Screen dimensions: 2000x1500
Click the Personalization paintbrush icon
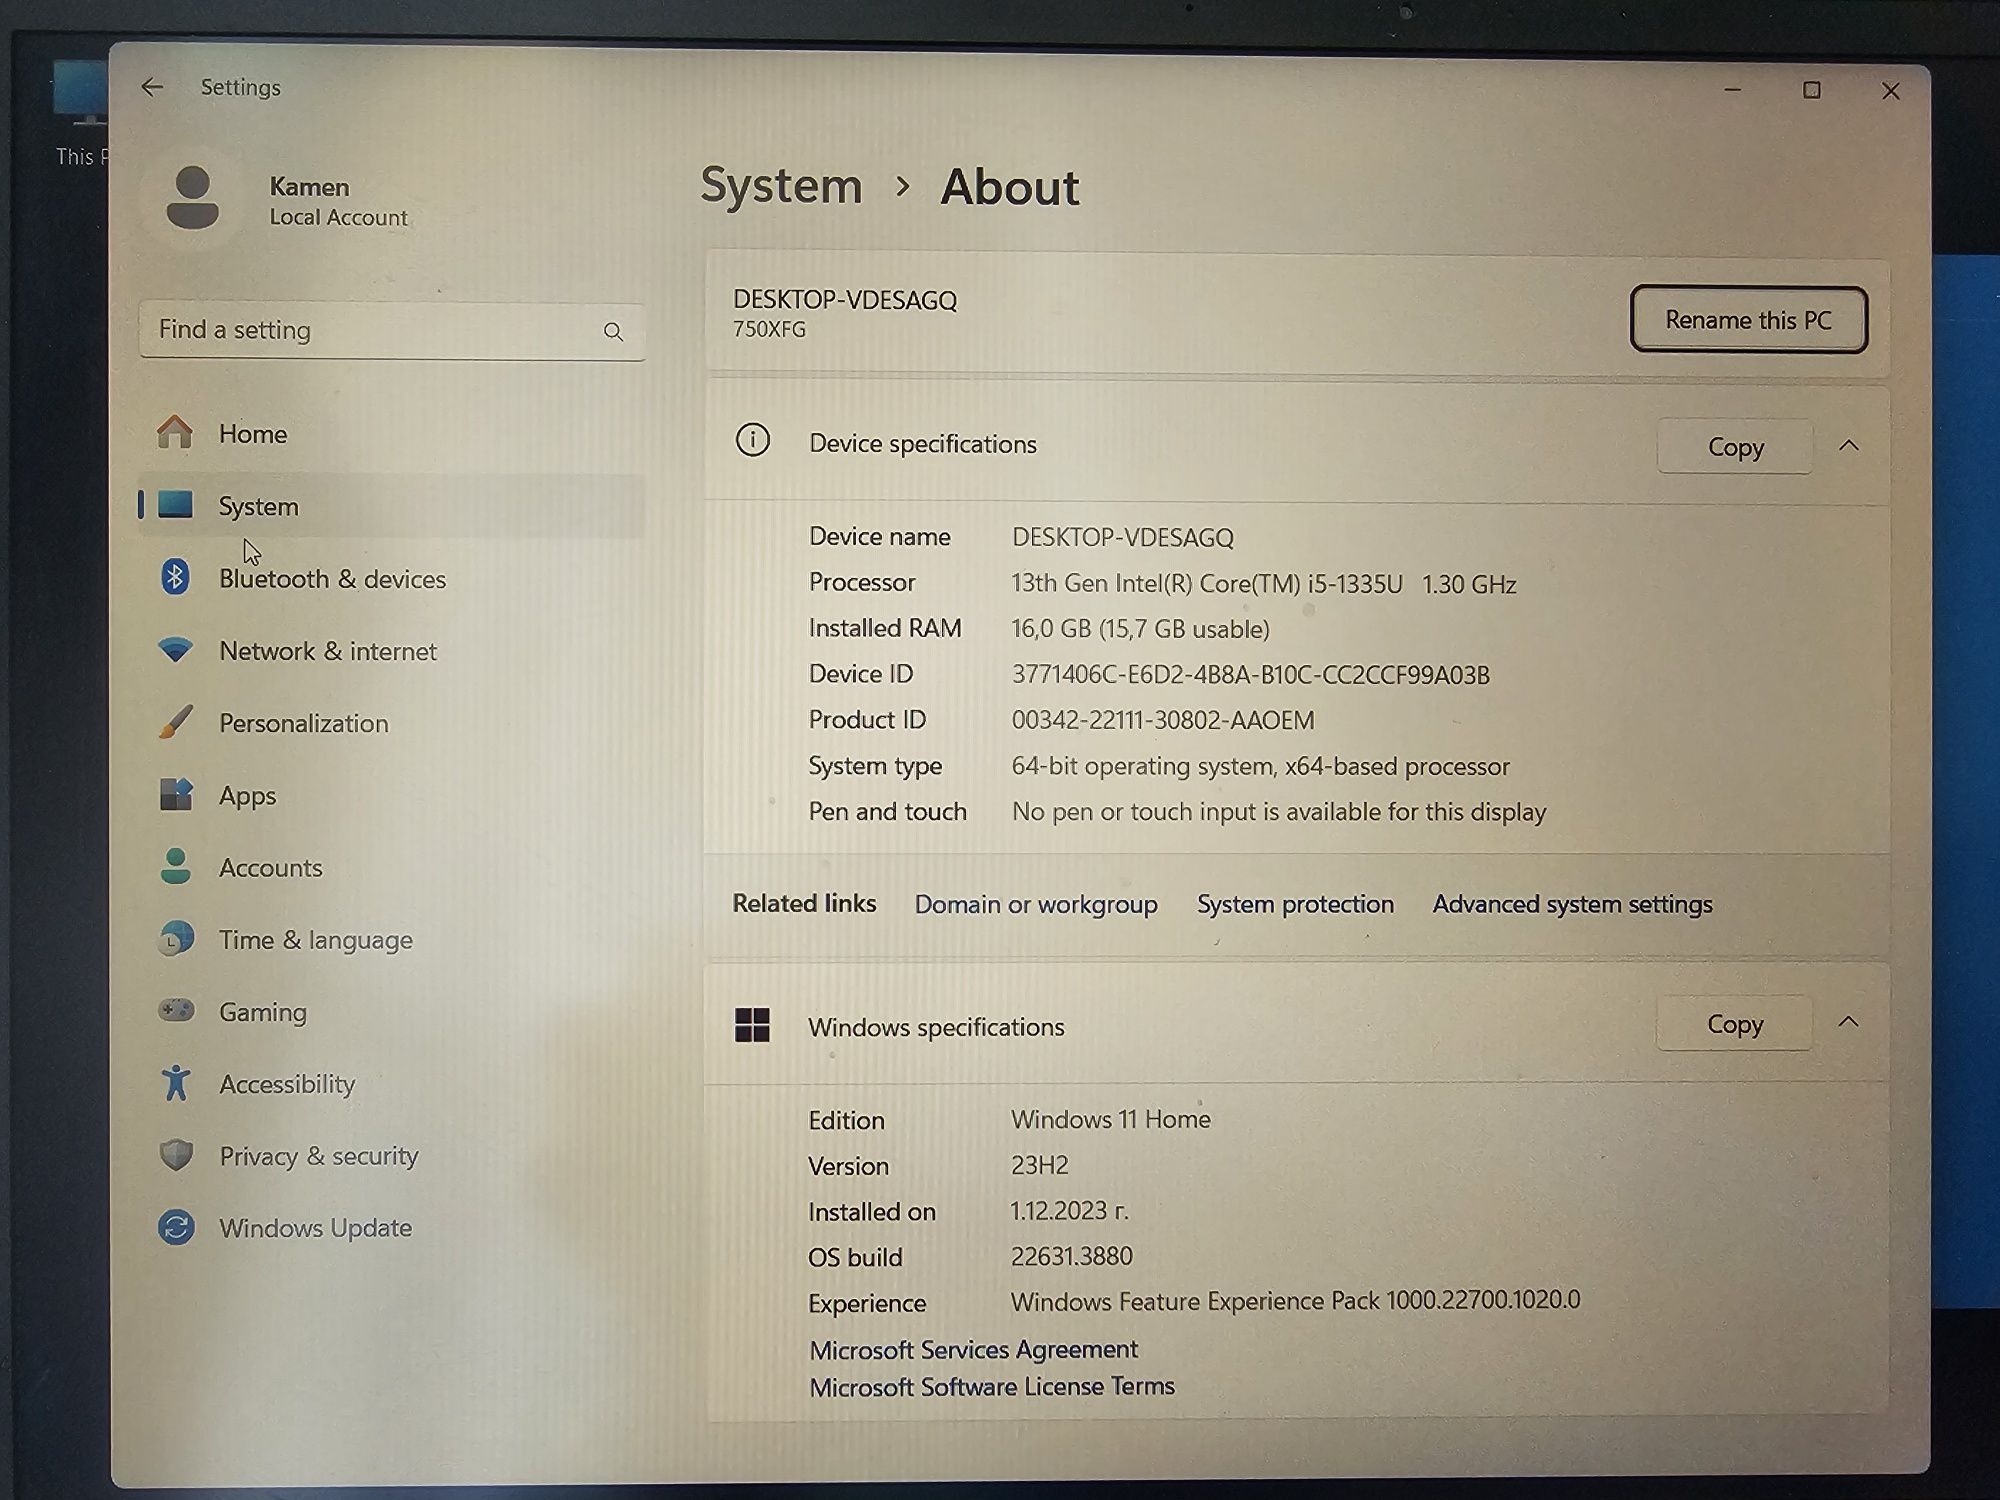point(176,722)
